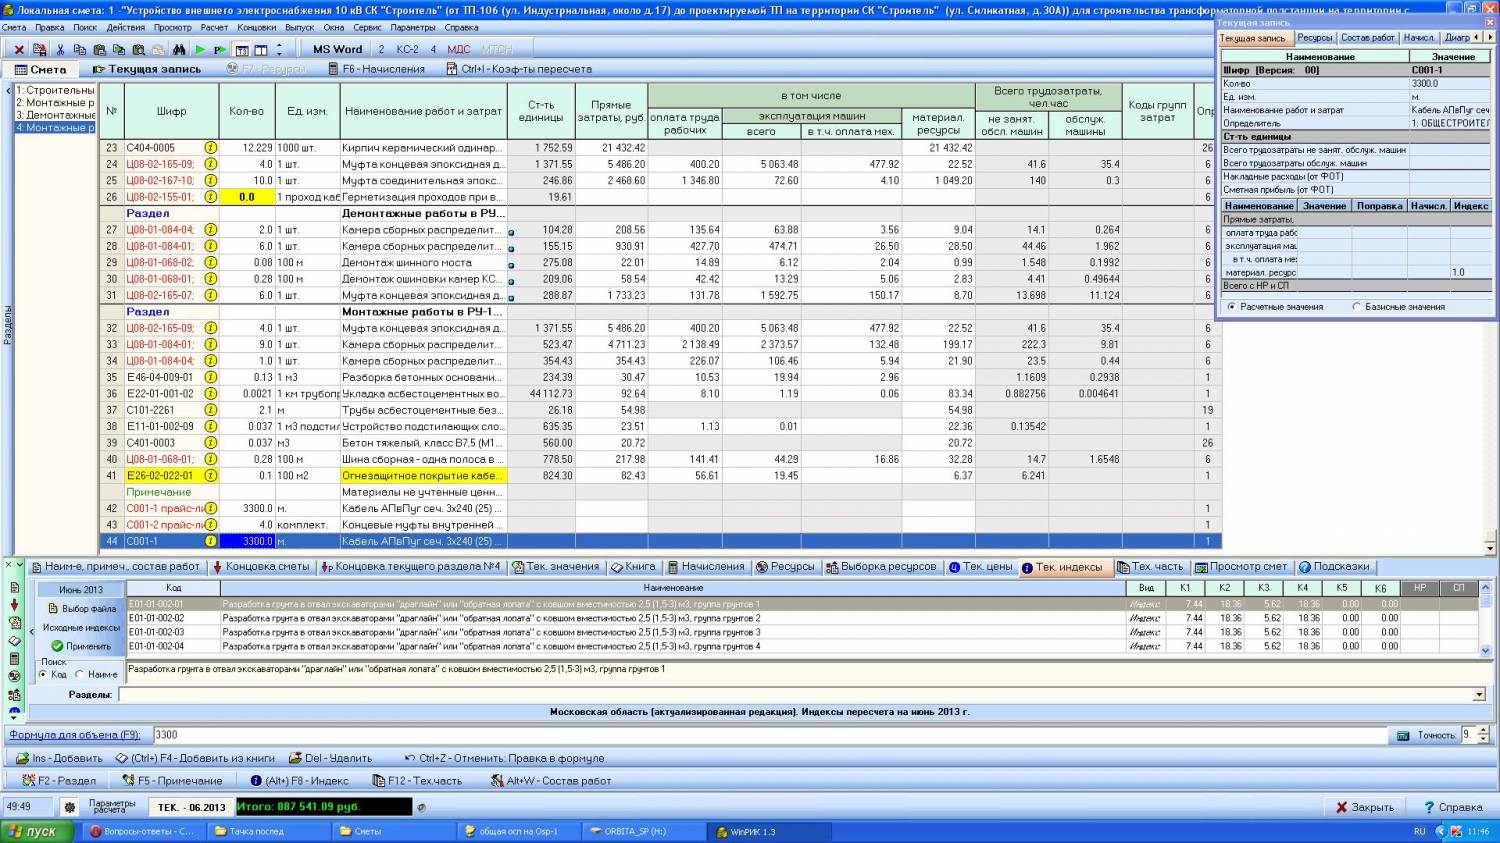The image size is (1500, 843).
Task: Click the red X delete icon in toolbar
Action: click(x=18, y=49)
